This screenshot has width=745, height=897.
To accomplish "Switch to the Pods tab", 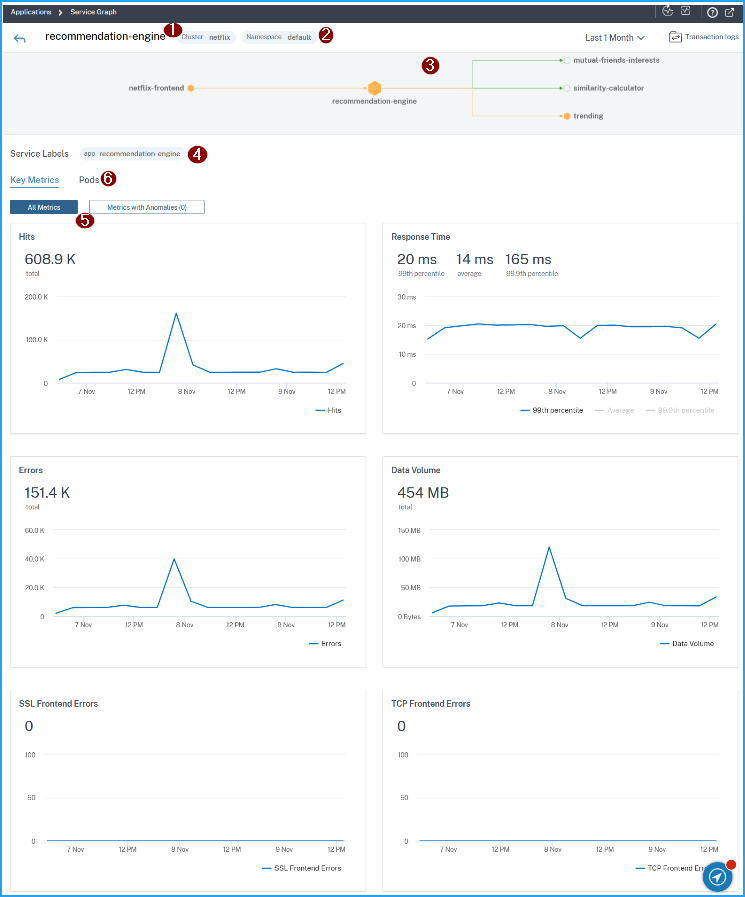I will (89, 180).
